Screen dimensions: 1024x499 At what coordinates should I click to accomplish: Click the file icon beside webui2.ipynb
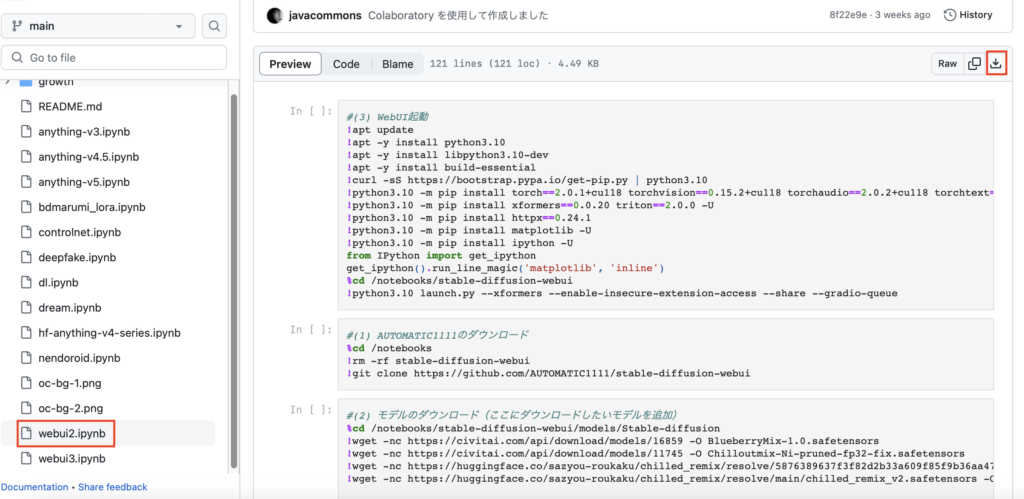pos(27,433)
